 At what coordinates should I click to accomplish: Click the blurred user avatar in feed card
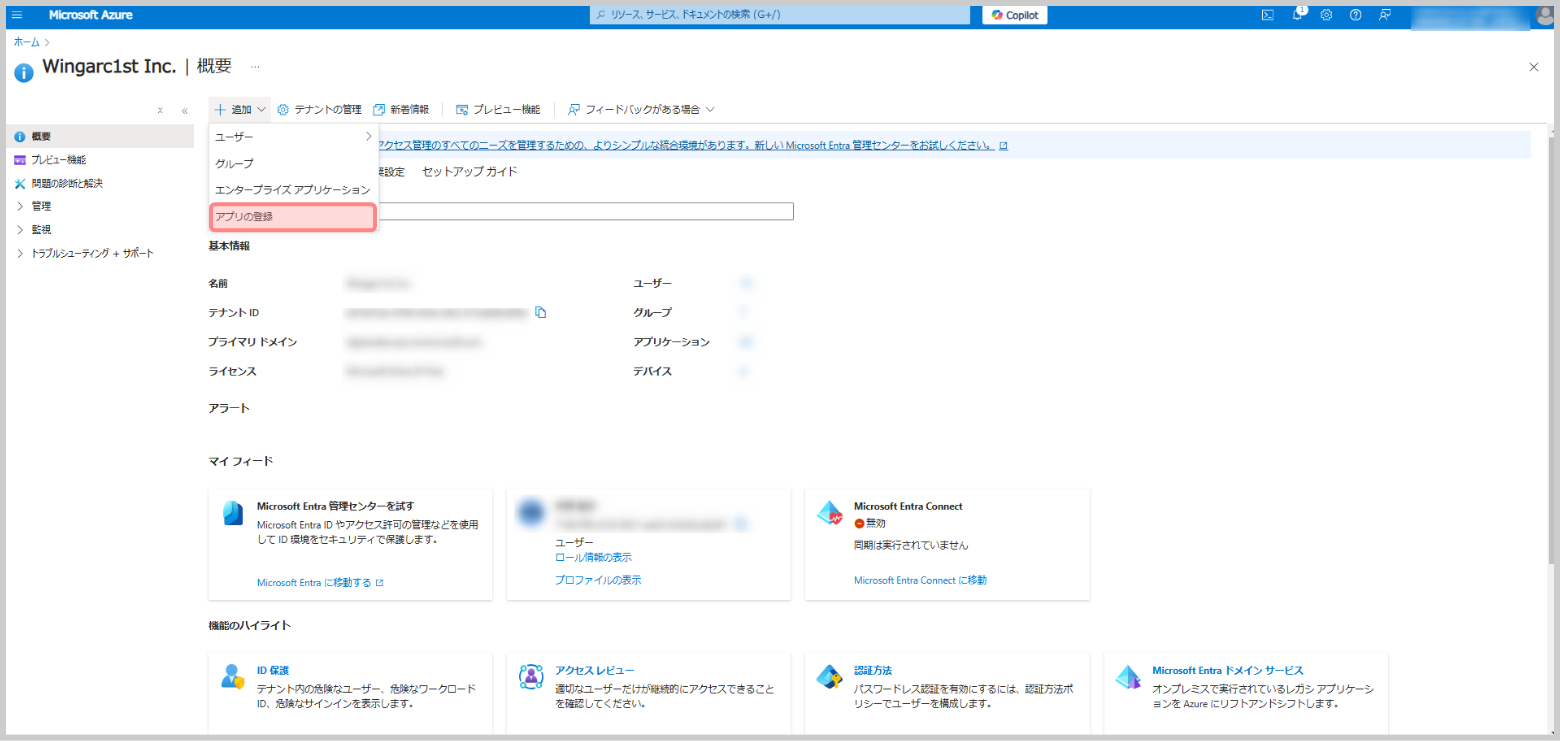tap(531, 512)
